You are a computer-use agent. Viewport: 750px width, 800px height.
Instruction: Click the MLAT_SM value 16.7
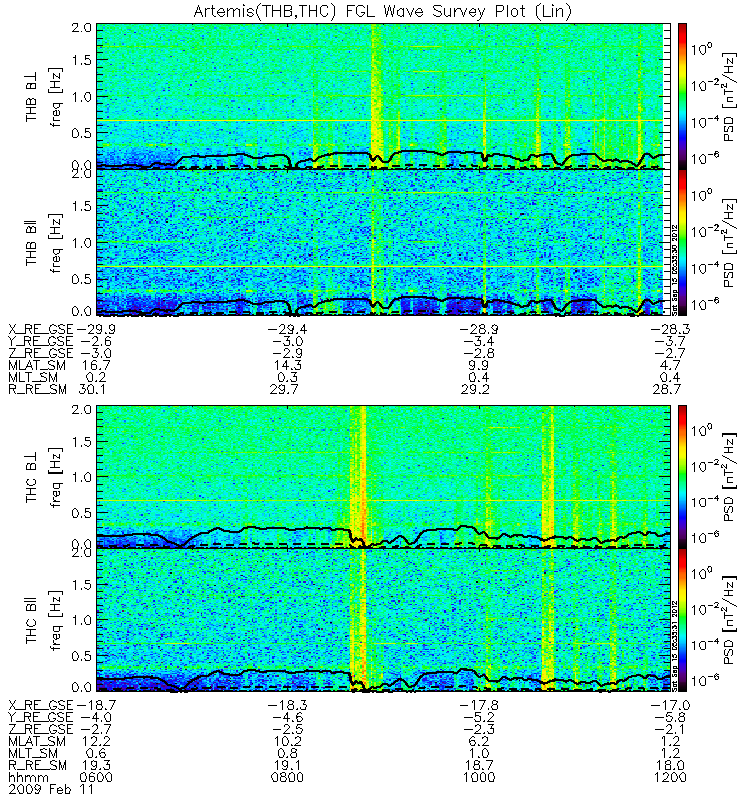(x=96, y=365)
